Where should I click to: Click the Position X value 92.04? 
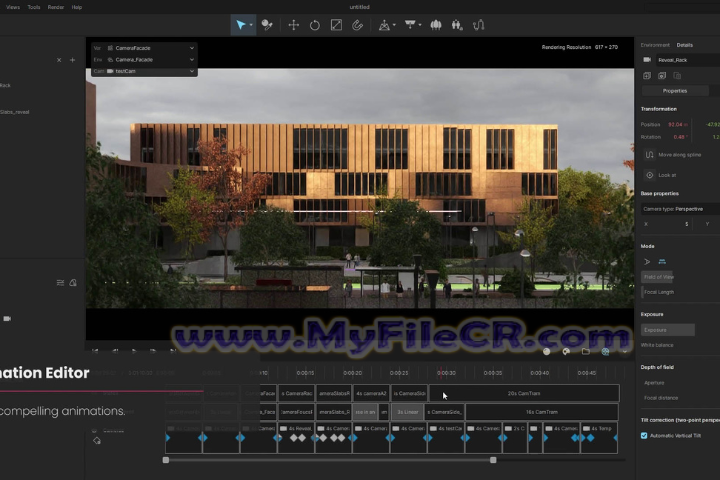[677, 124]
